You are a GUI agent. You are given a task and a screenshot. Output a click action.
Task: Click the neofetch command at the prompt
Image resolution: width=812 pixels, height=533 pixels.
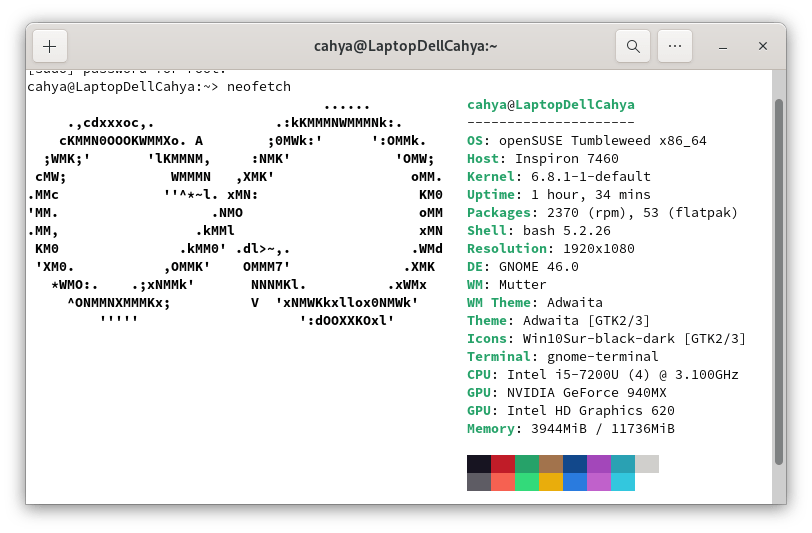coord(259,87)
